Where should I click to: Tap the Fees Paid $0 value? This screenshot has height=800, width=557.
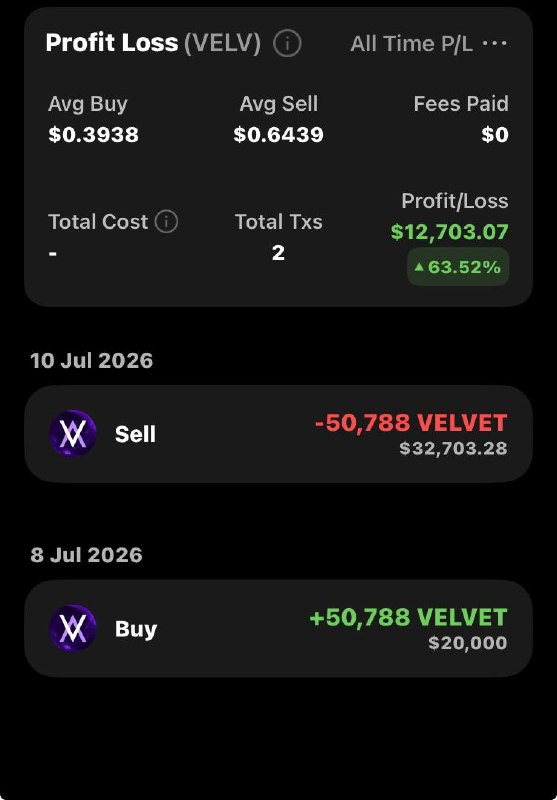click(x=495, y=135)
